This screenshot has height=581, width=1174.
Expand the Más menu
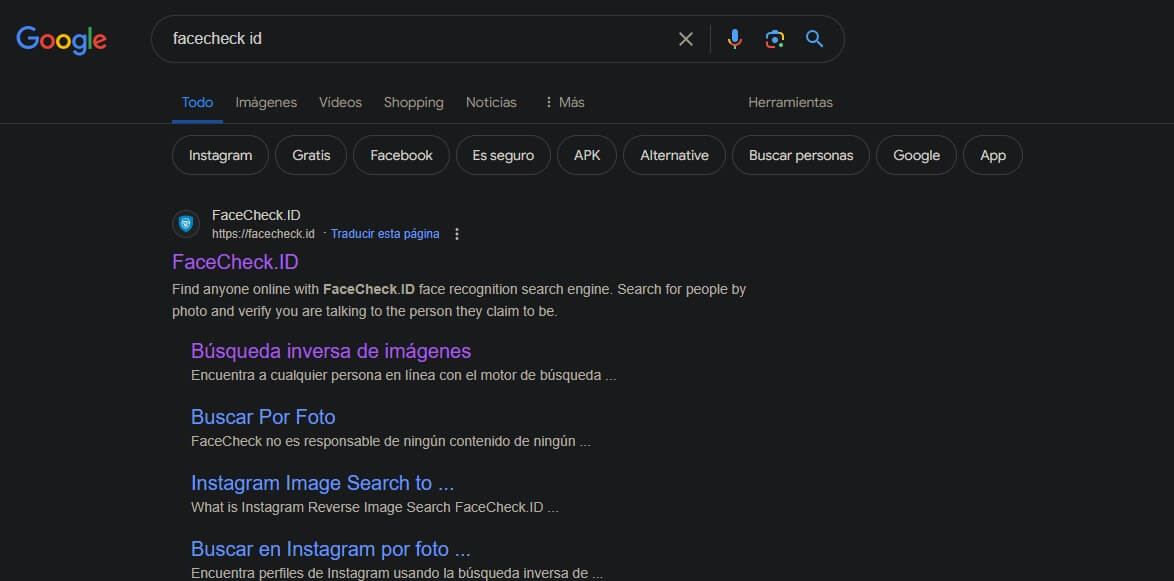[564, 103]
